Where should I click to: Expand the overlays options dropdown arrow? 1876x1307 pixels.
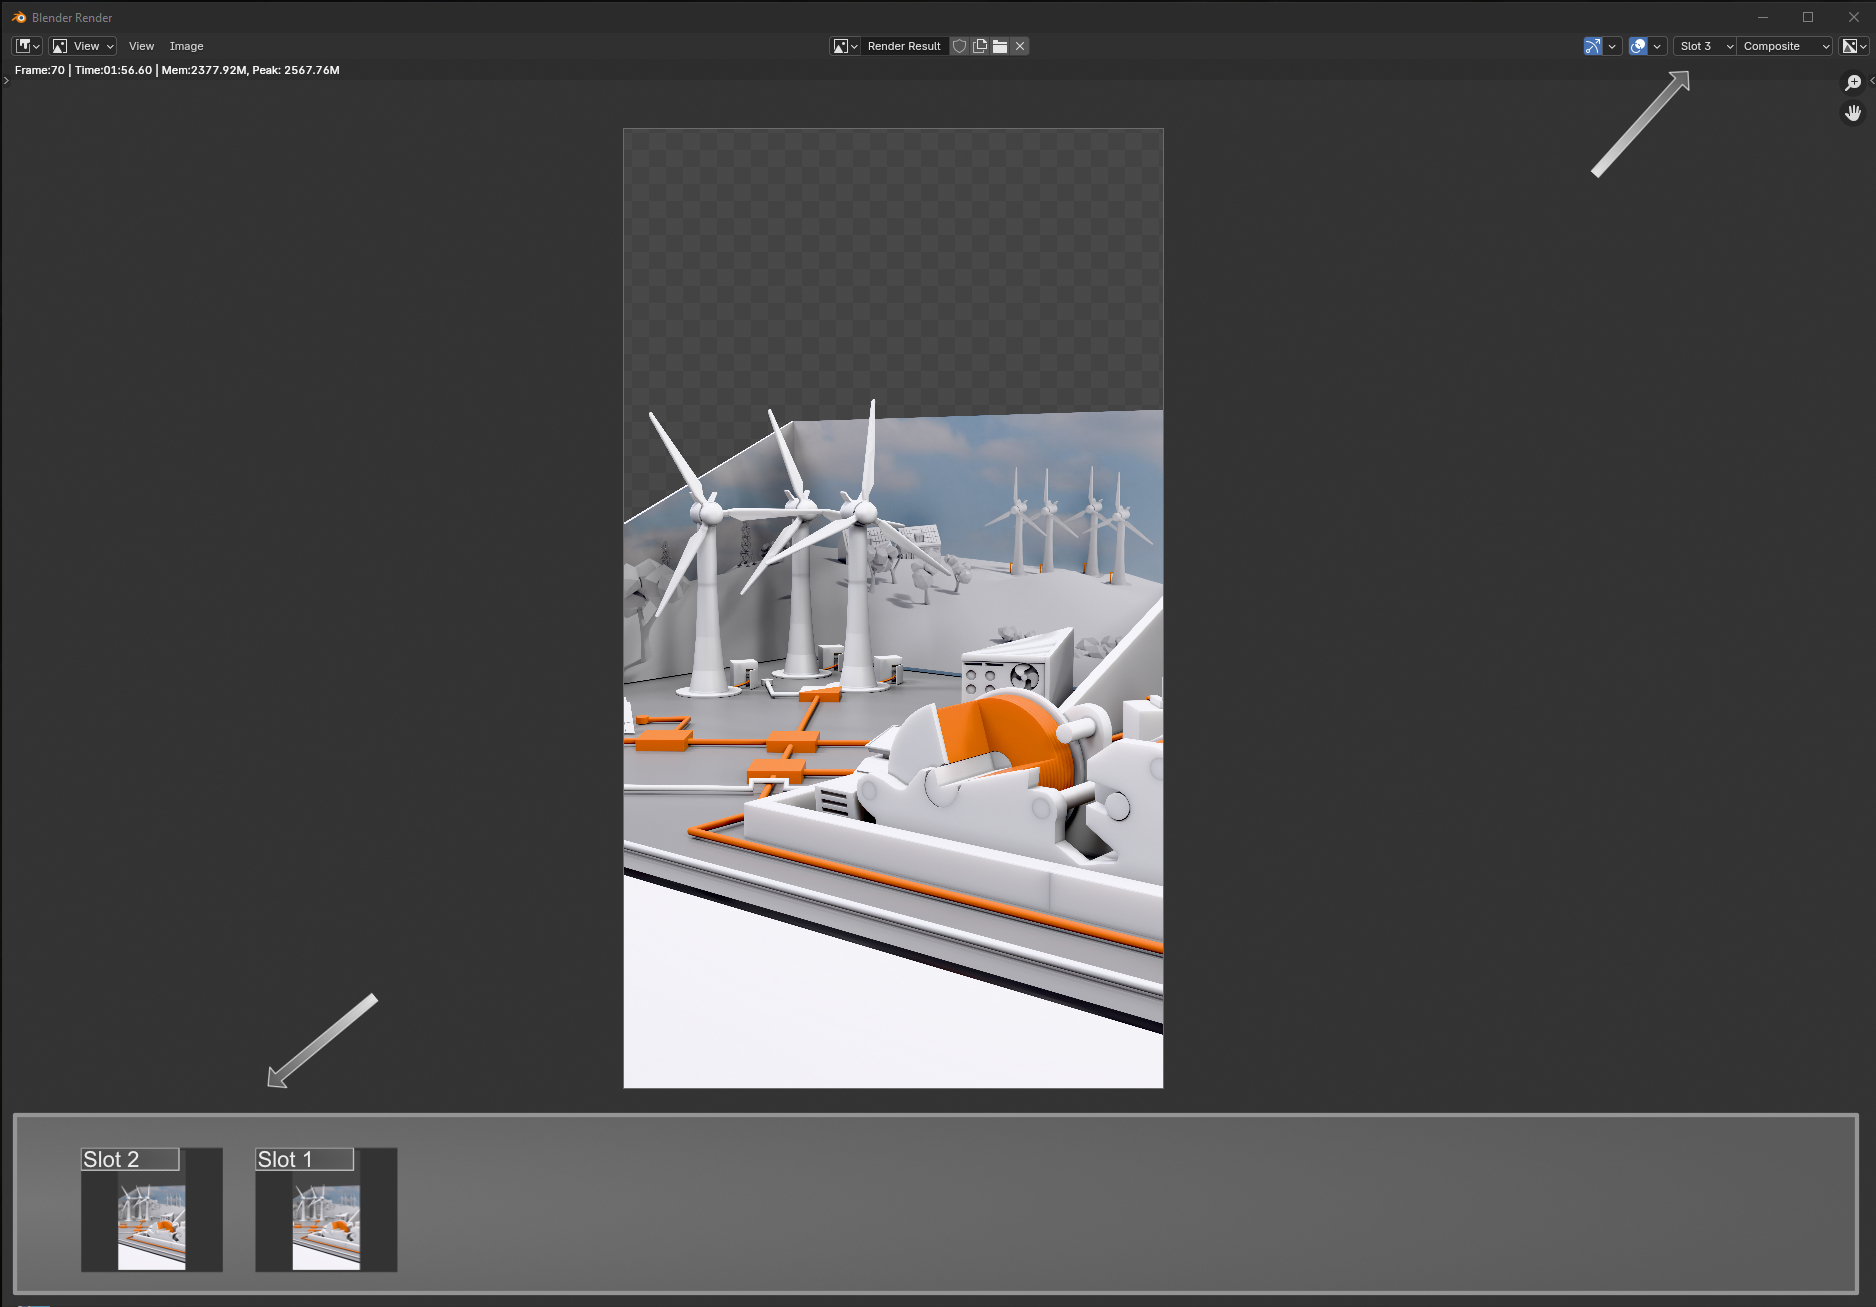coord(1657,46)
